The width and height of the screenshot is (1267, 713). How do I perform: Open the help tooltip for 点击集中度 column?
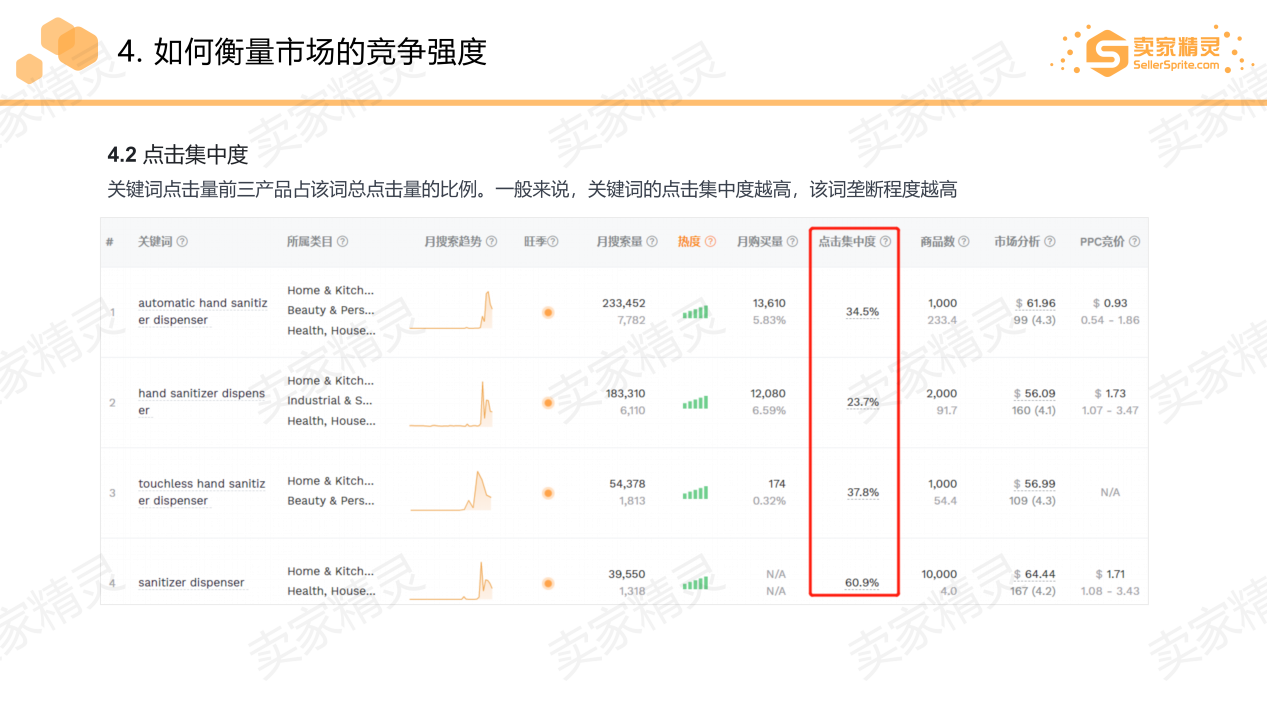(887, 241)
